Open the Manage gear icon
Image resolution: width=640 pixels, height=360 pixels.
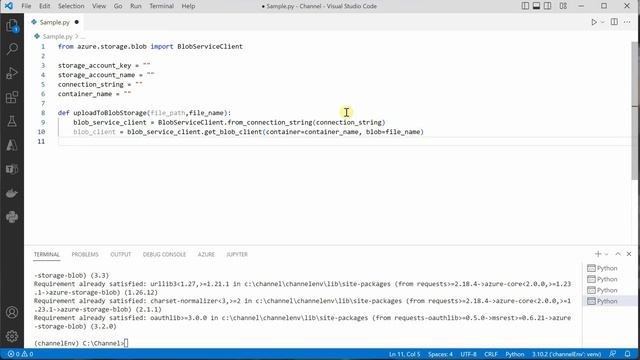coord(12,336)
